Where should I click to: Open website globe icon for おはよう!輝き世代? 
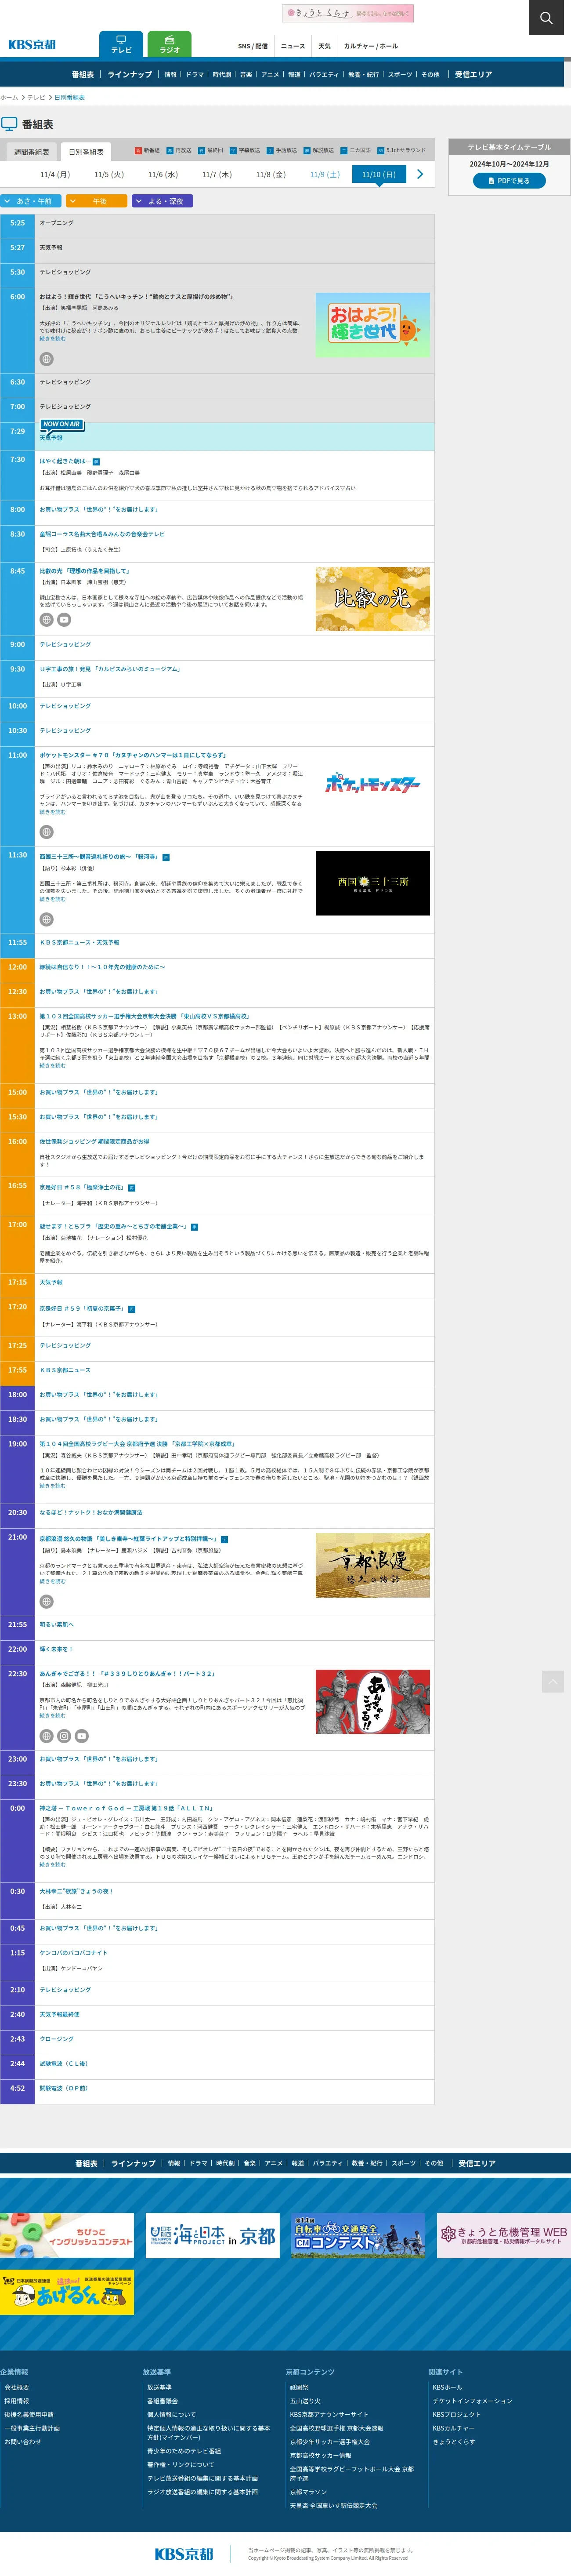(x=46, y=359)
